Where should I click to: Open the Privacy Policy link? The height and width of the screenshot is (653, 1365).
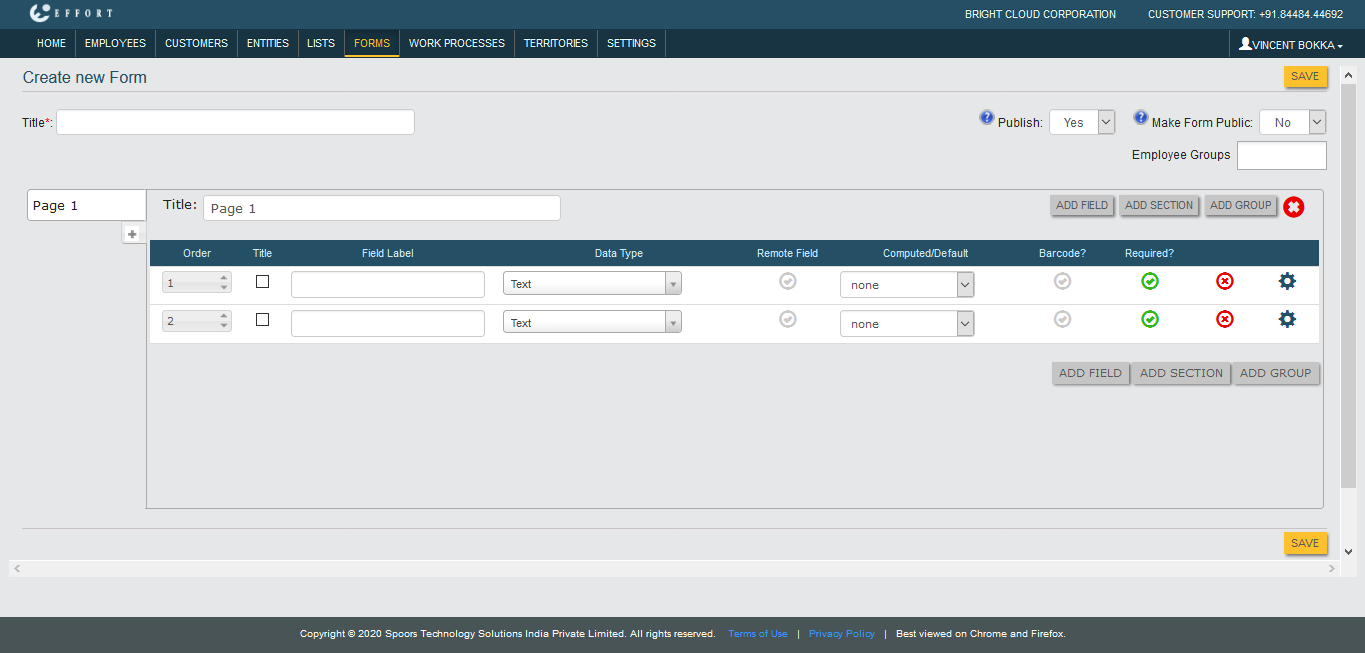pos(841,634)
